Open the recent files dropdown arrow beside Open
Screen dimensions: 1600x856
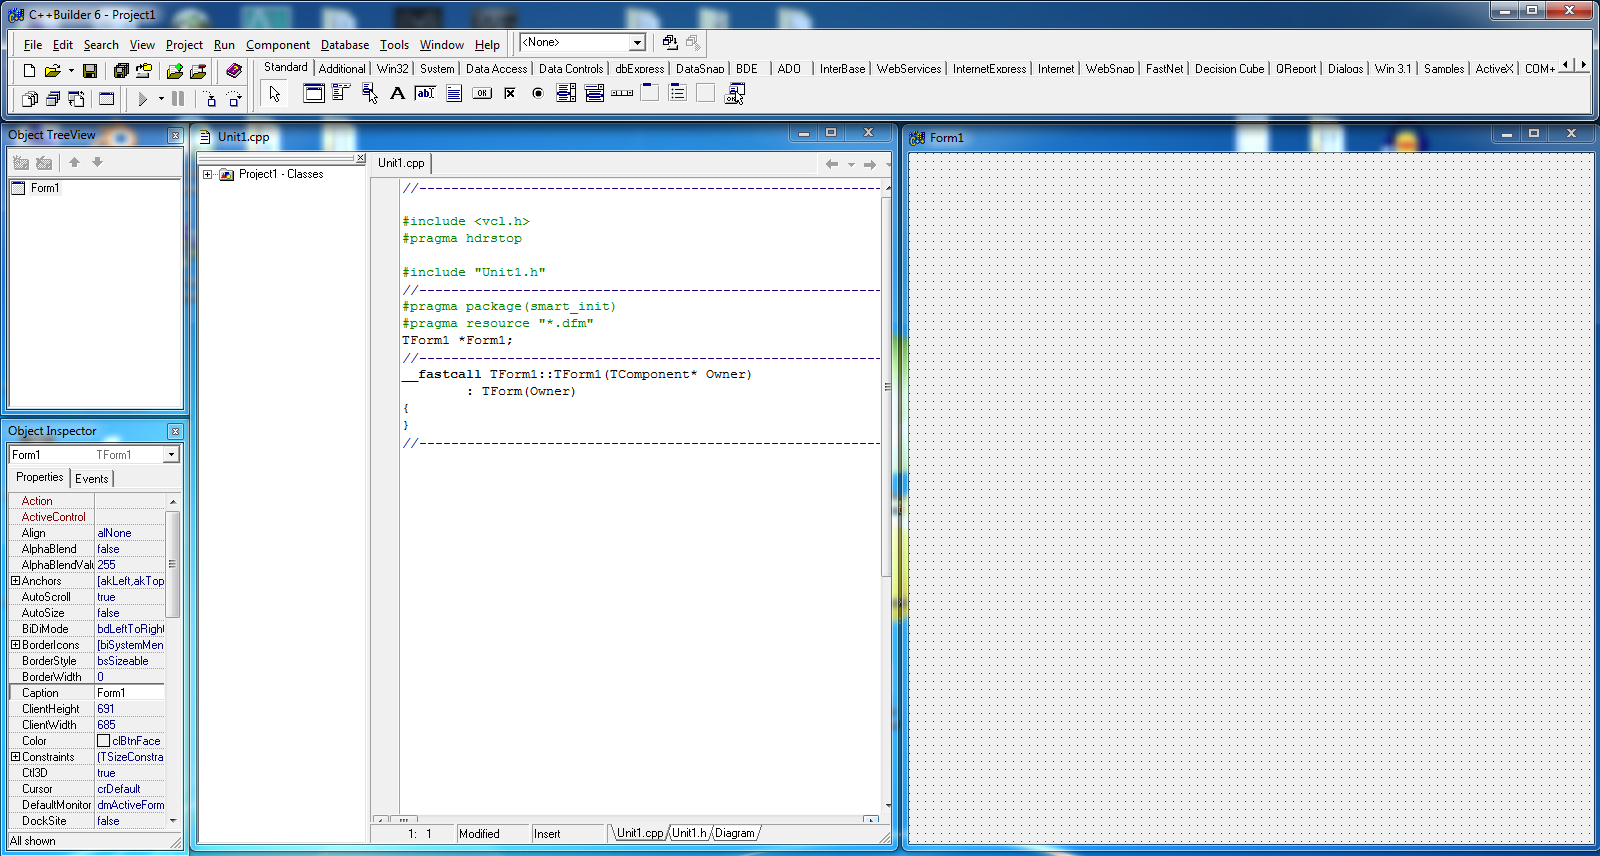point(71,71)
